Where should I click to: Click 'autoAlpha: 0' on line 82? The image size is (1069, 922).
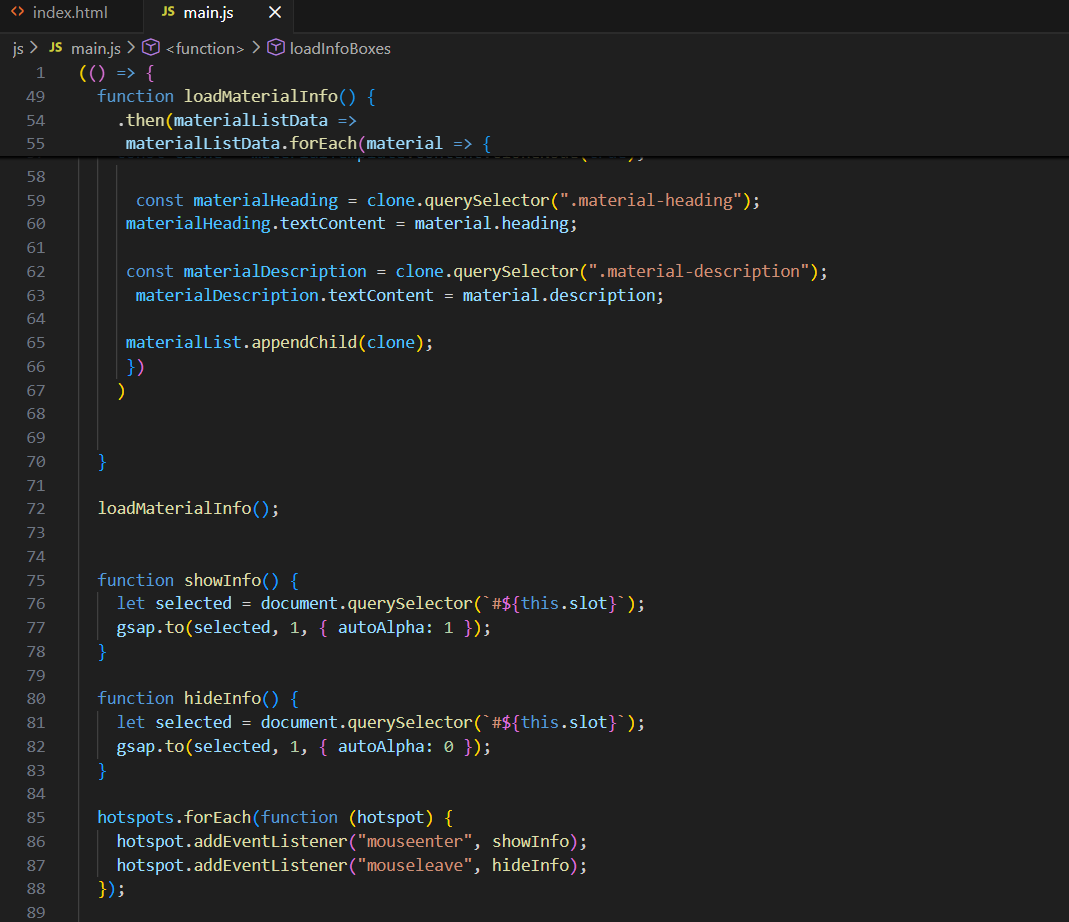click(395, 746)
